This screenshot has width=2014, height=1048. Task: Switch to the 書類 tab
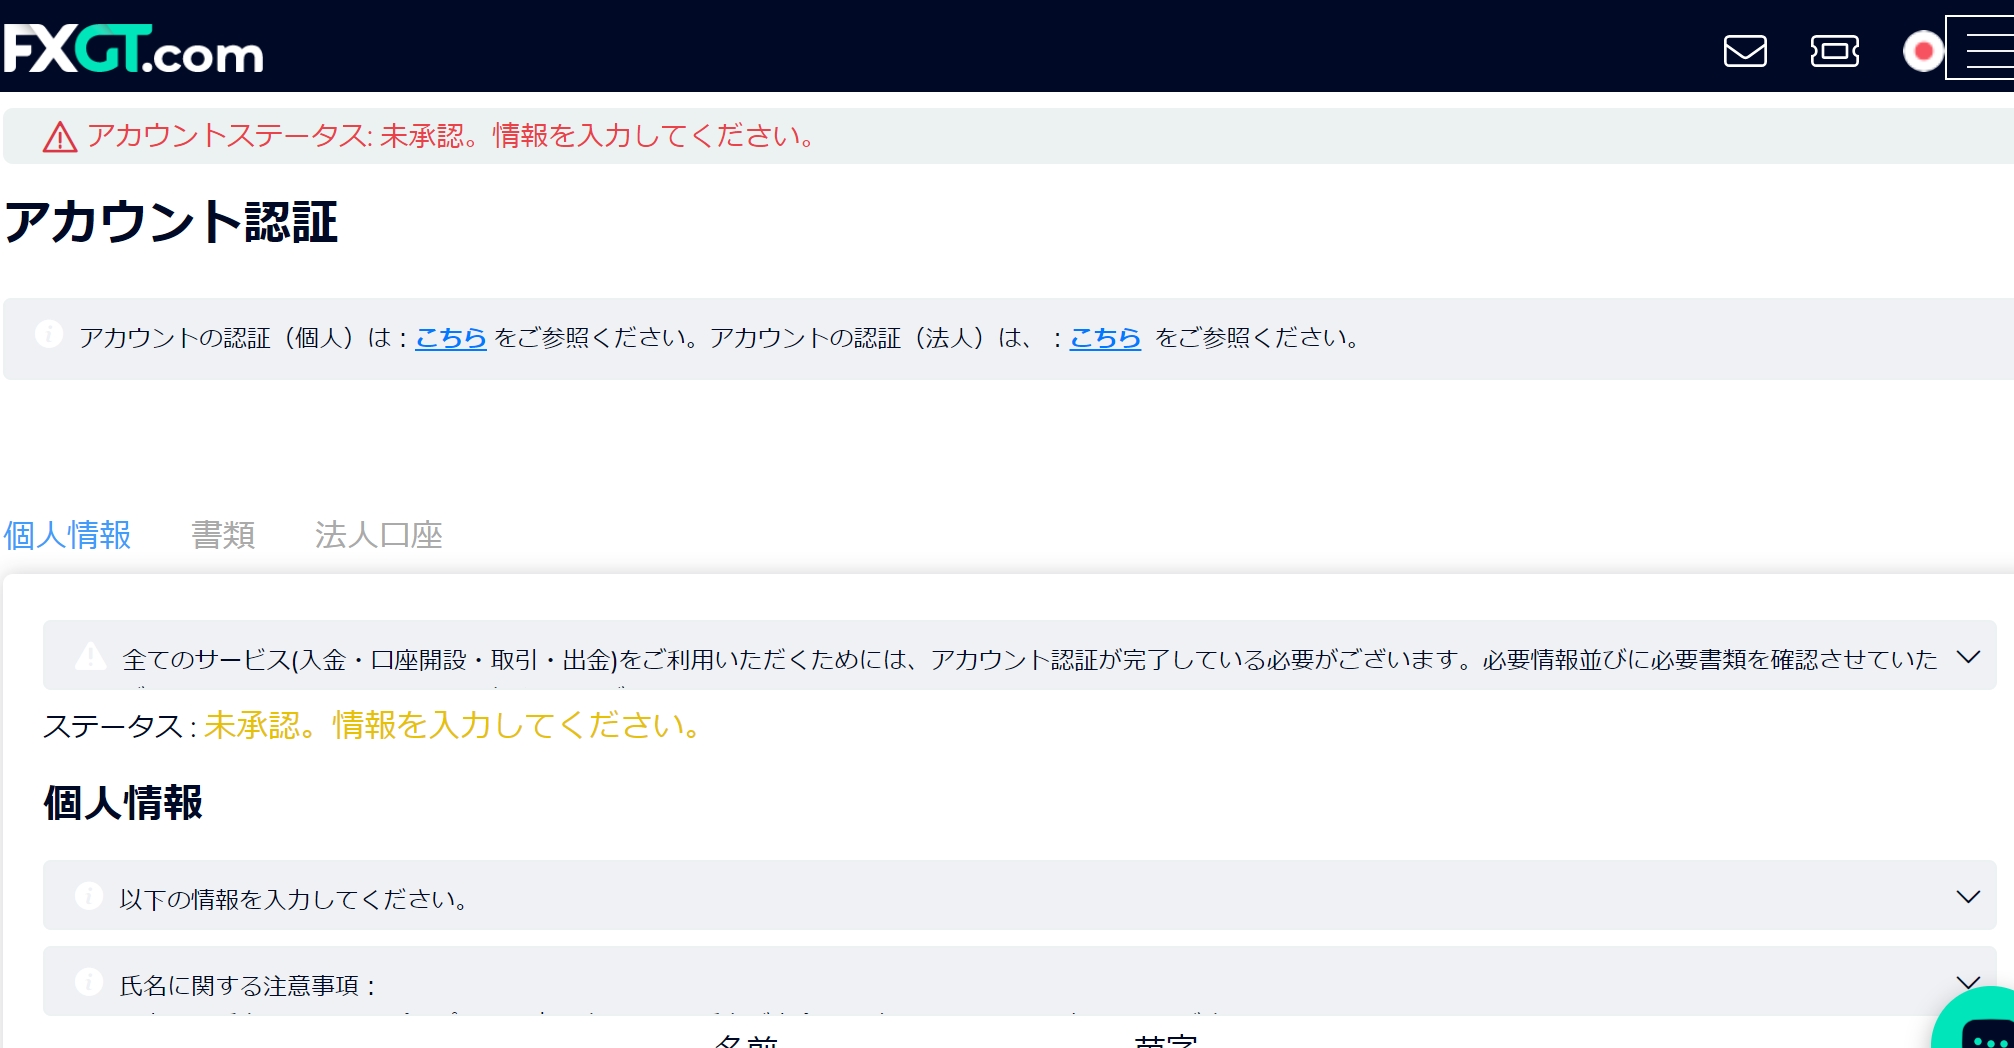224,535
